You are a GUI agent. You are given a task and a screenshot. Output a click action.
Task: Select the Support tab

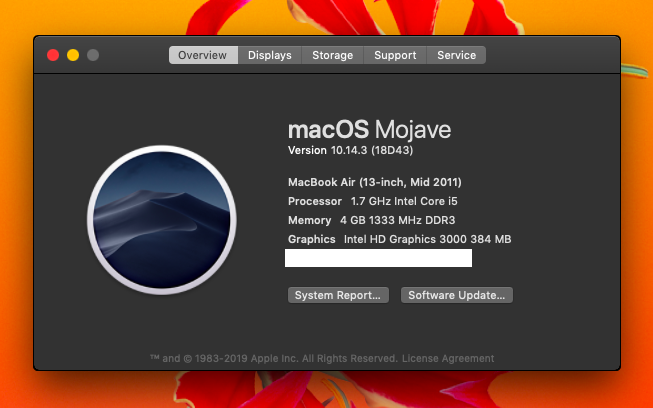pos(395,55)
